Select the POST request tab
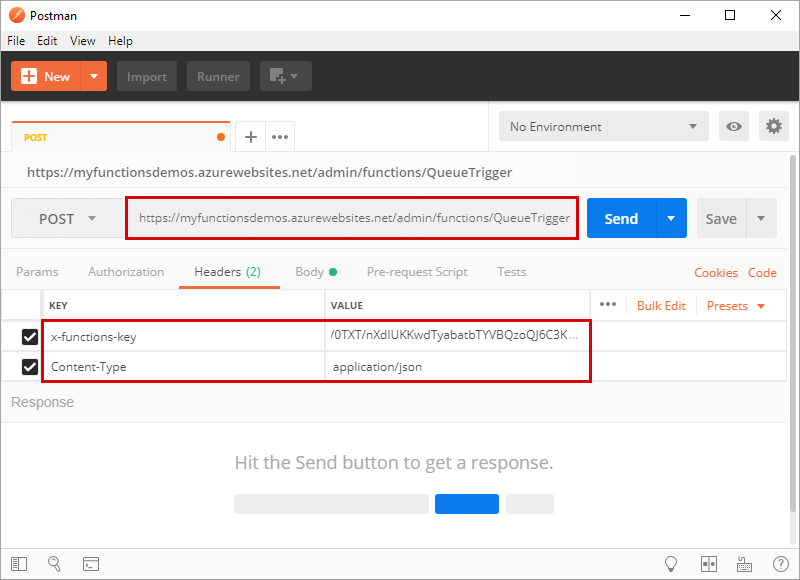The width and height of the screenshot is (800, 580). (x=121, y=137)
